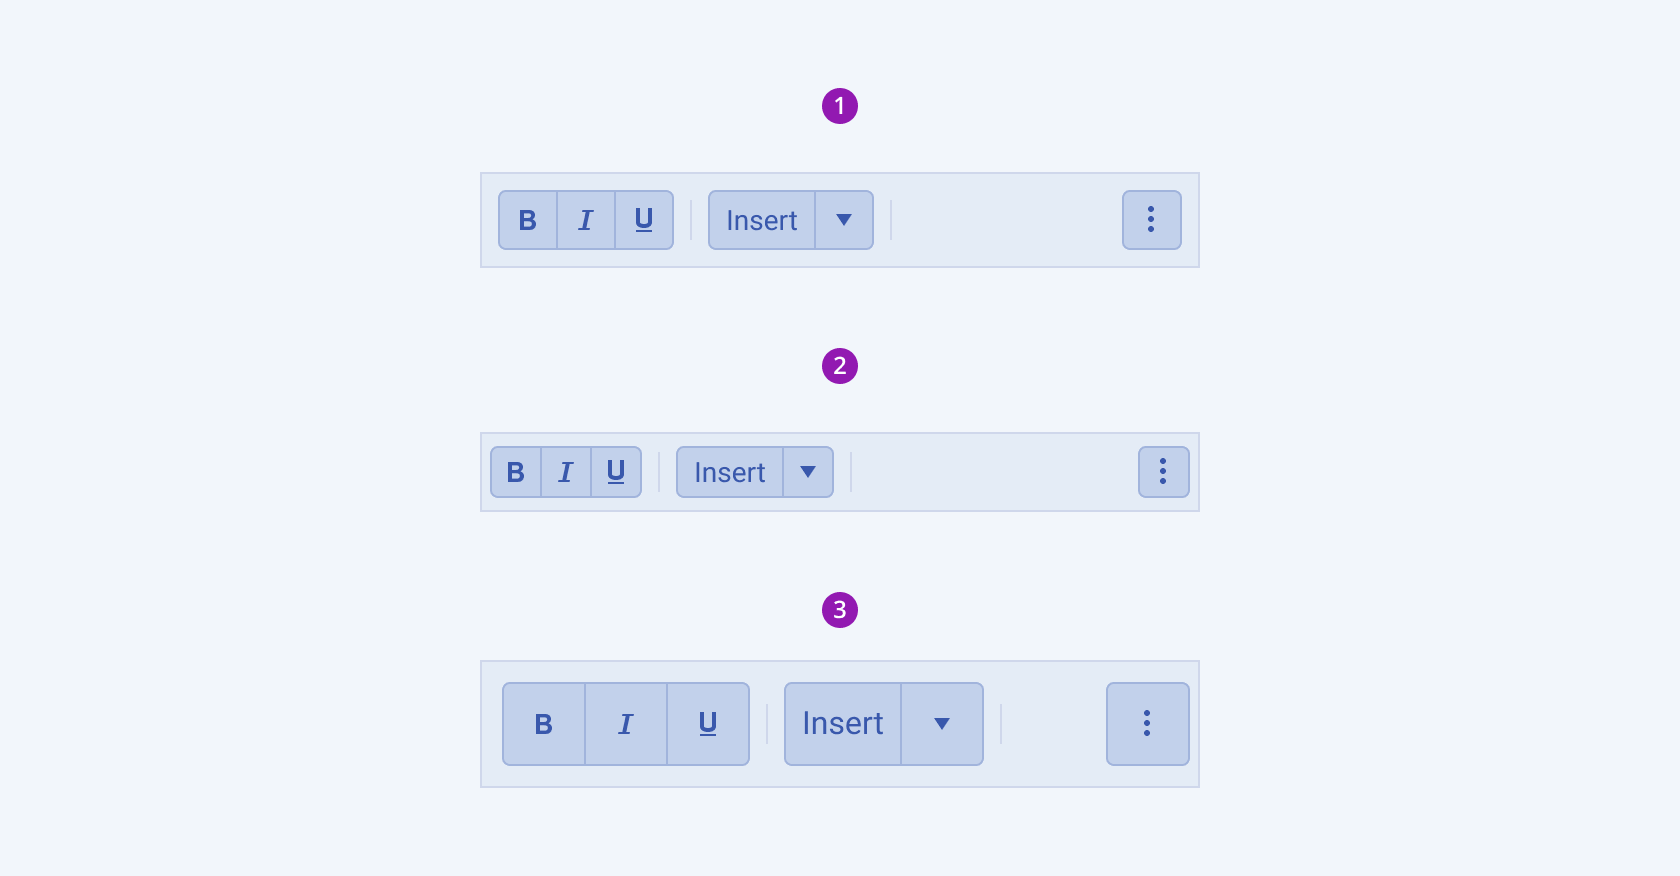This screenshot has height=876, width=1680.
Task: Open the three-dot menu in toolbar 3
Action: [1146, 723]
